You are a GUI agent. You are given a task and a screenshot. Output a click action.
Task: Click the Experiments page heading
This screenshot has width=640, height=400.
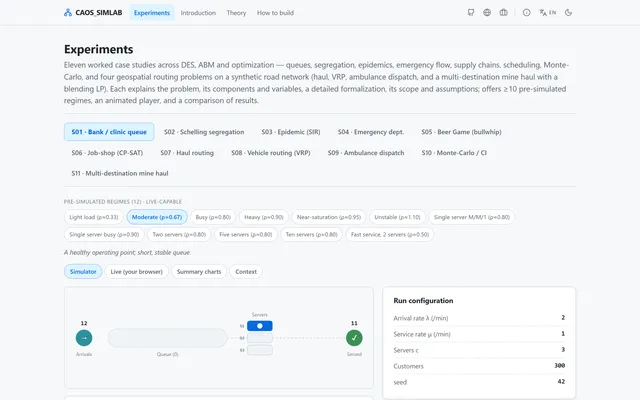pyautogui.click(x=98, y=49)
